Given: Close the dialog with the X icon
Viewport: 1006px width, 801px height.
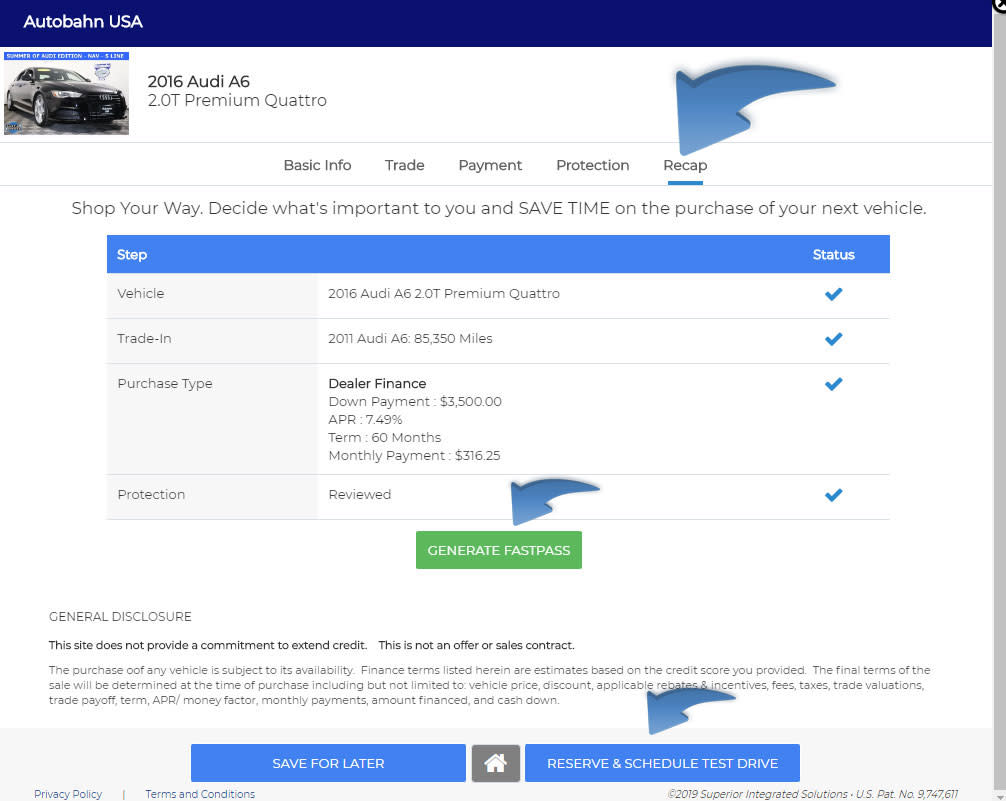Looking at the screenshot, I should click(x=1000, y=4).
